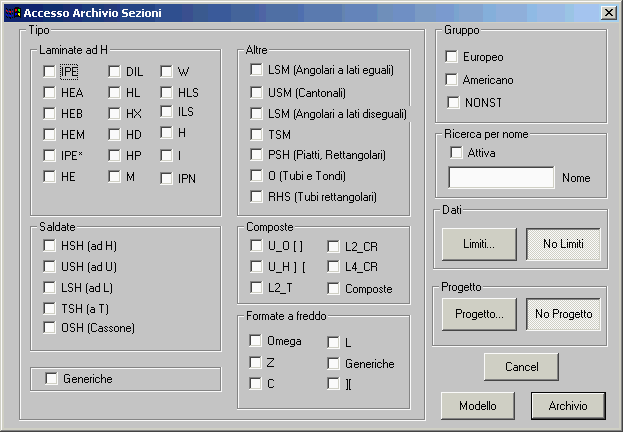Tick the HEB laminate checkbox
Screen dimensions: 623x432
tap(49, 114)
